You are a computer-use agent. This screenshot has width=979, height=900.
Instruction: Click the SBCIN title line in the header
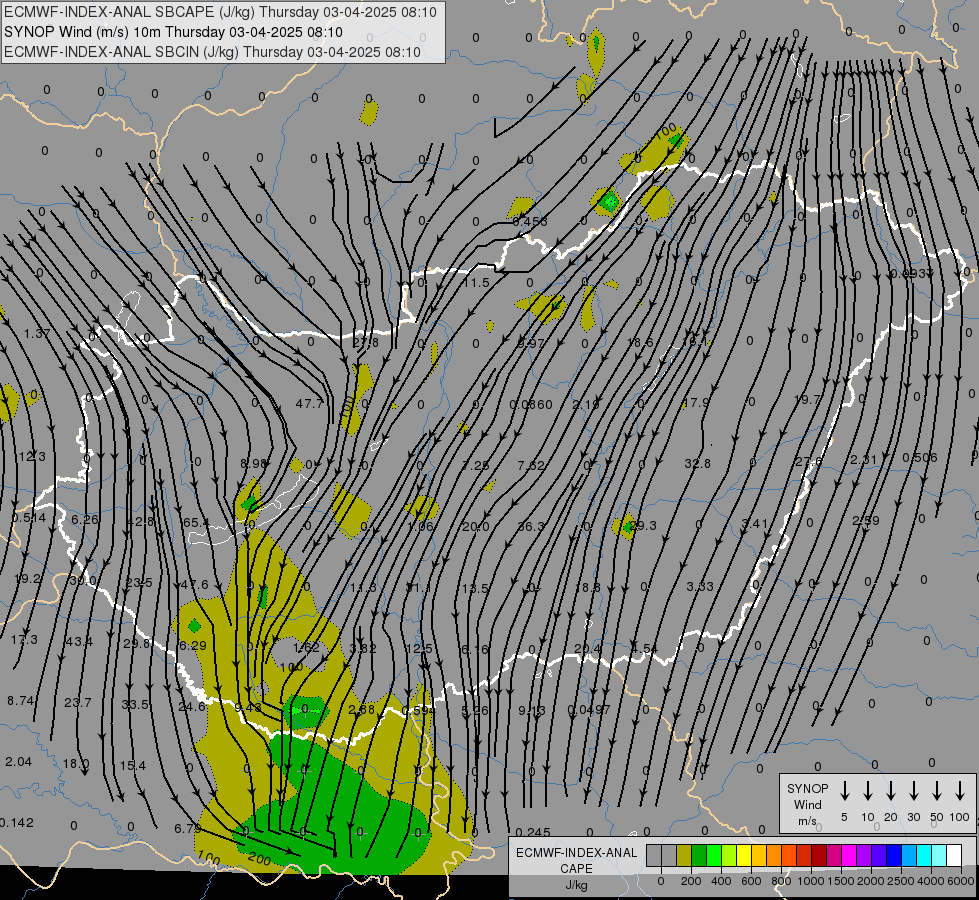[212, 52]
